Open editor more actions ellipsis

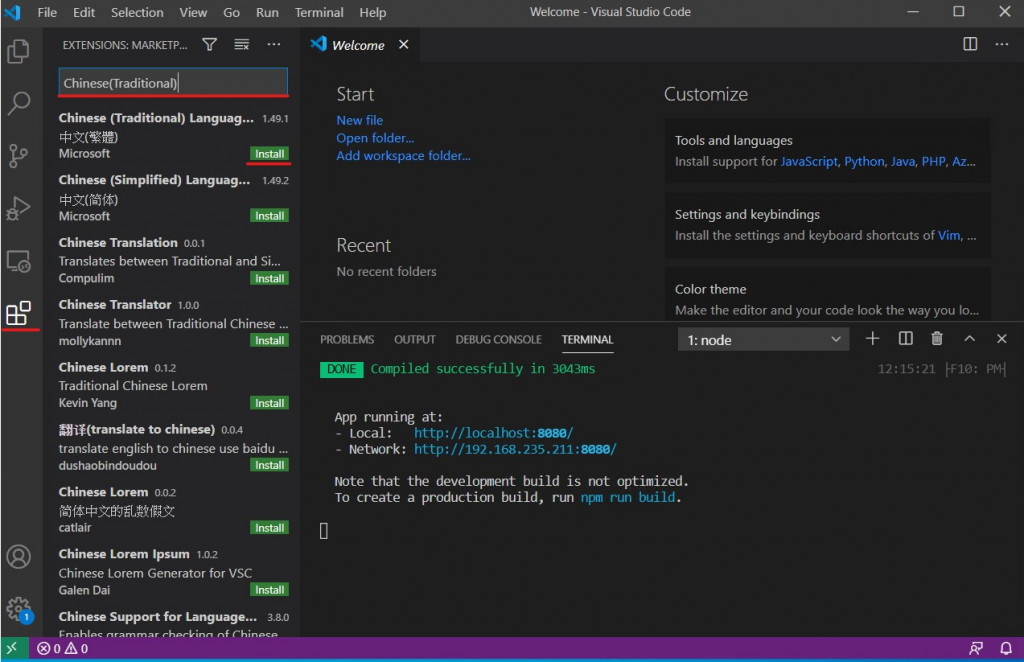[x=1001, y=44]
